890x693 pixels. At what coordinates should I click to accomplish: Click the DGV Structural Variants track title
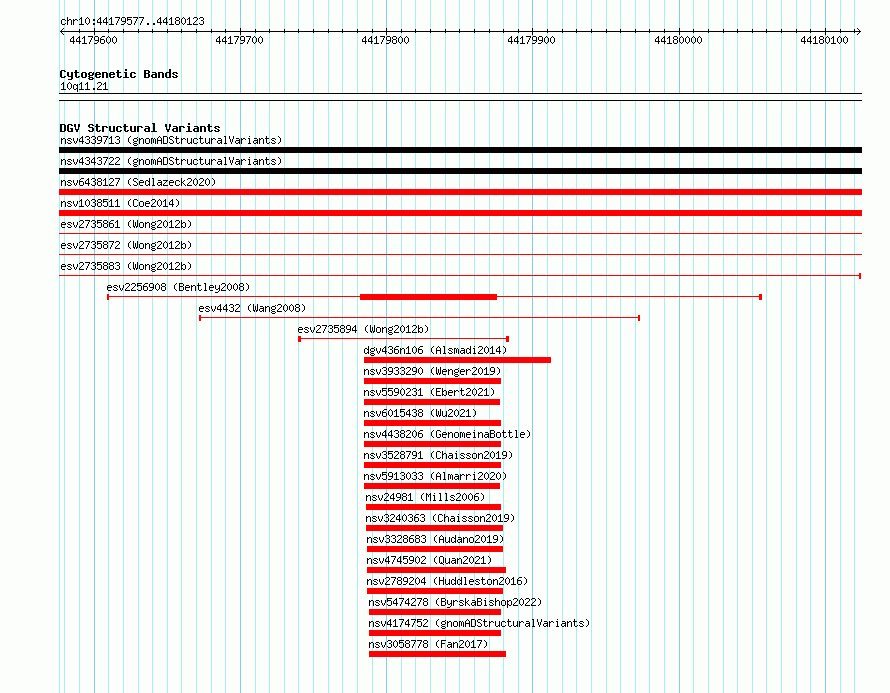[140, 128]
